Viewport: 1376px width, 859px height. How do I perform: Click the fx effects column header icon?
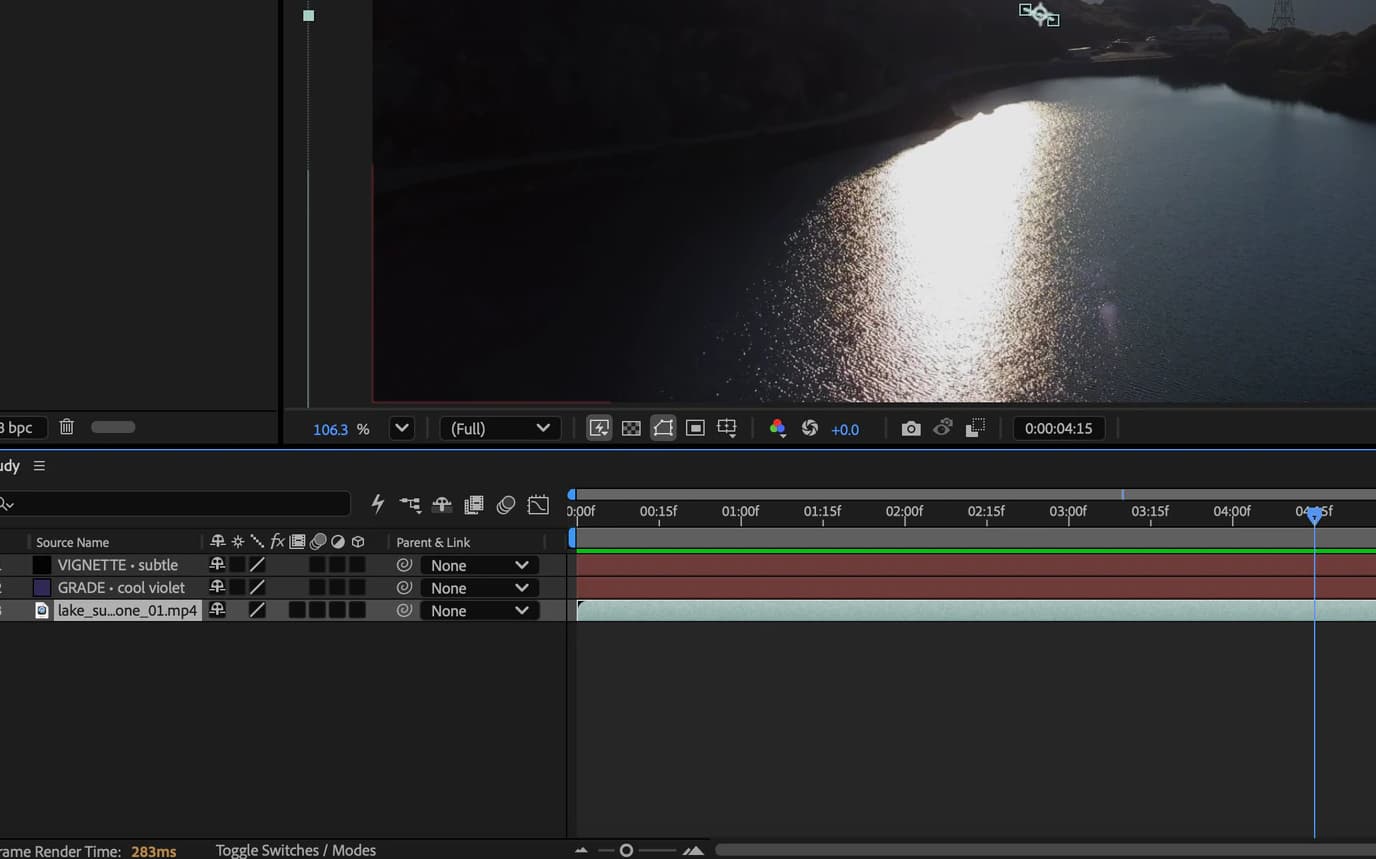(x=277, y=541)
